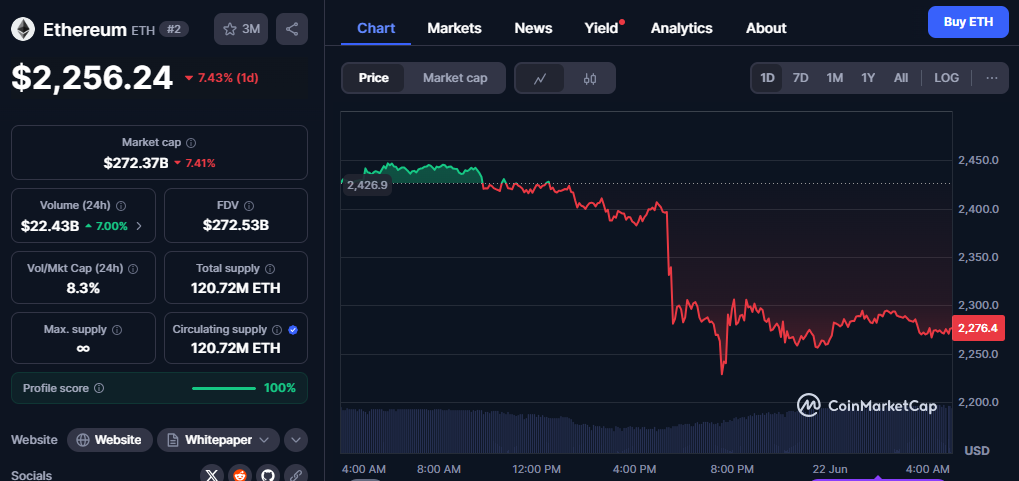Click the verified circulating supply badge
The height and width of the screenshot is (481, 1019).
tap(292, 330)
